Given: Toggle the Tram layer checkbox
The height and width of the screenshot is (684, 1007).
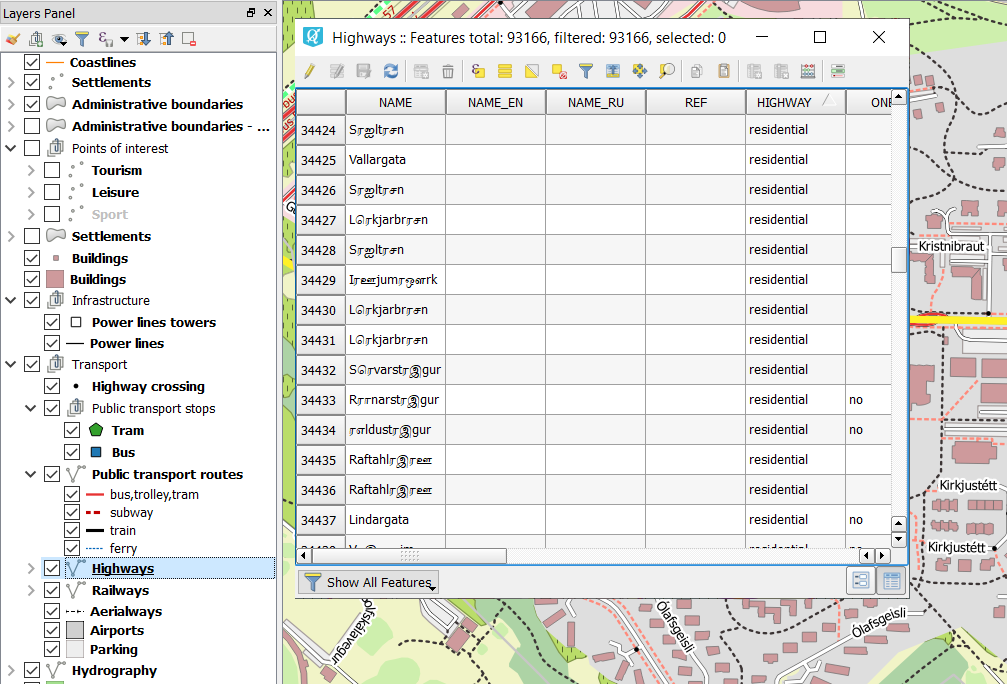Looking at the screenshot, I should (x=72, y=430).
